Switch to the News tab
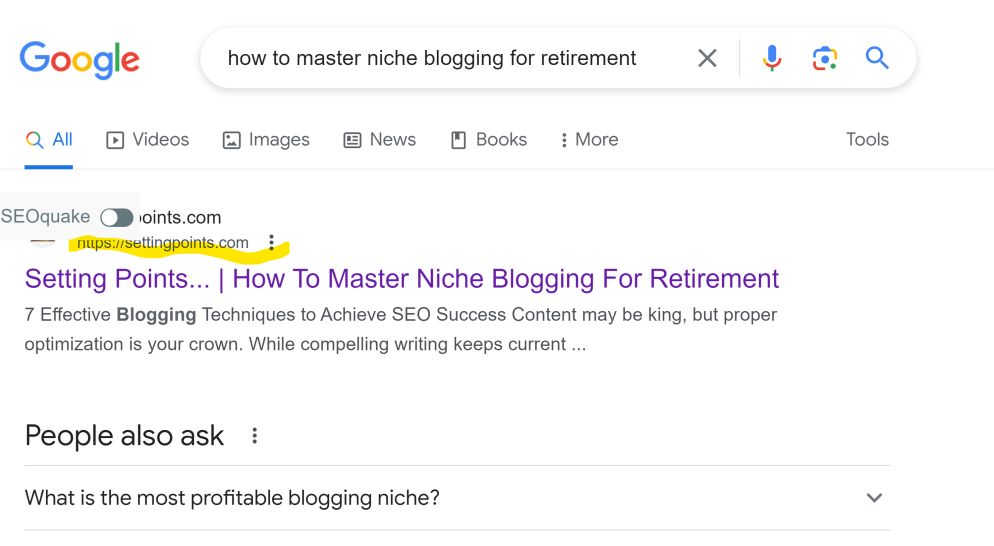994x546 pixels. point(380,140)
